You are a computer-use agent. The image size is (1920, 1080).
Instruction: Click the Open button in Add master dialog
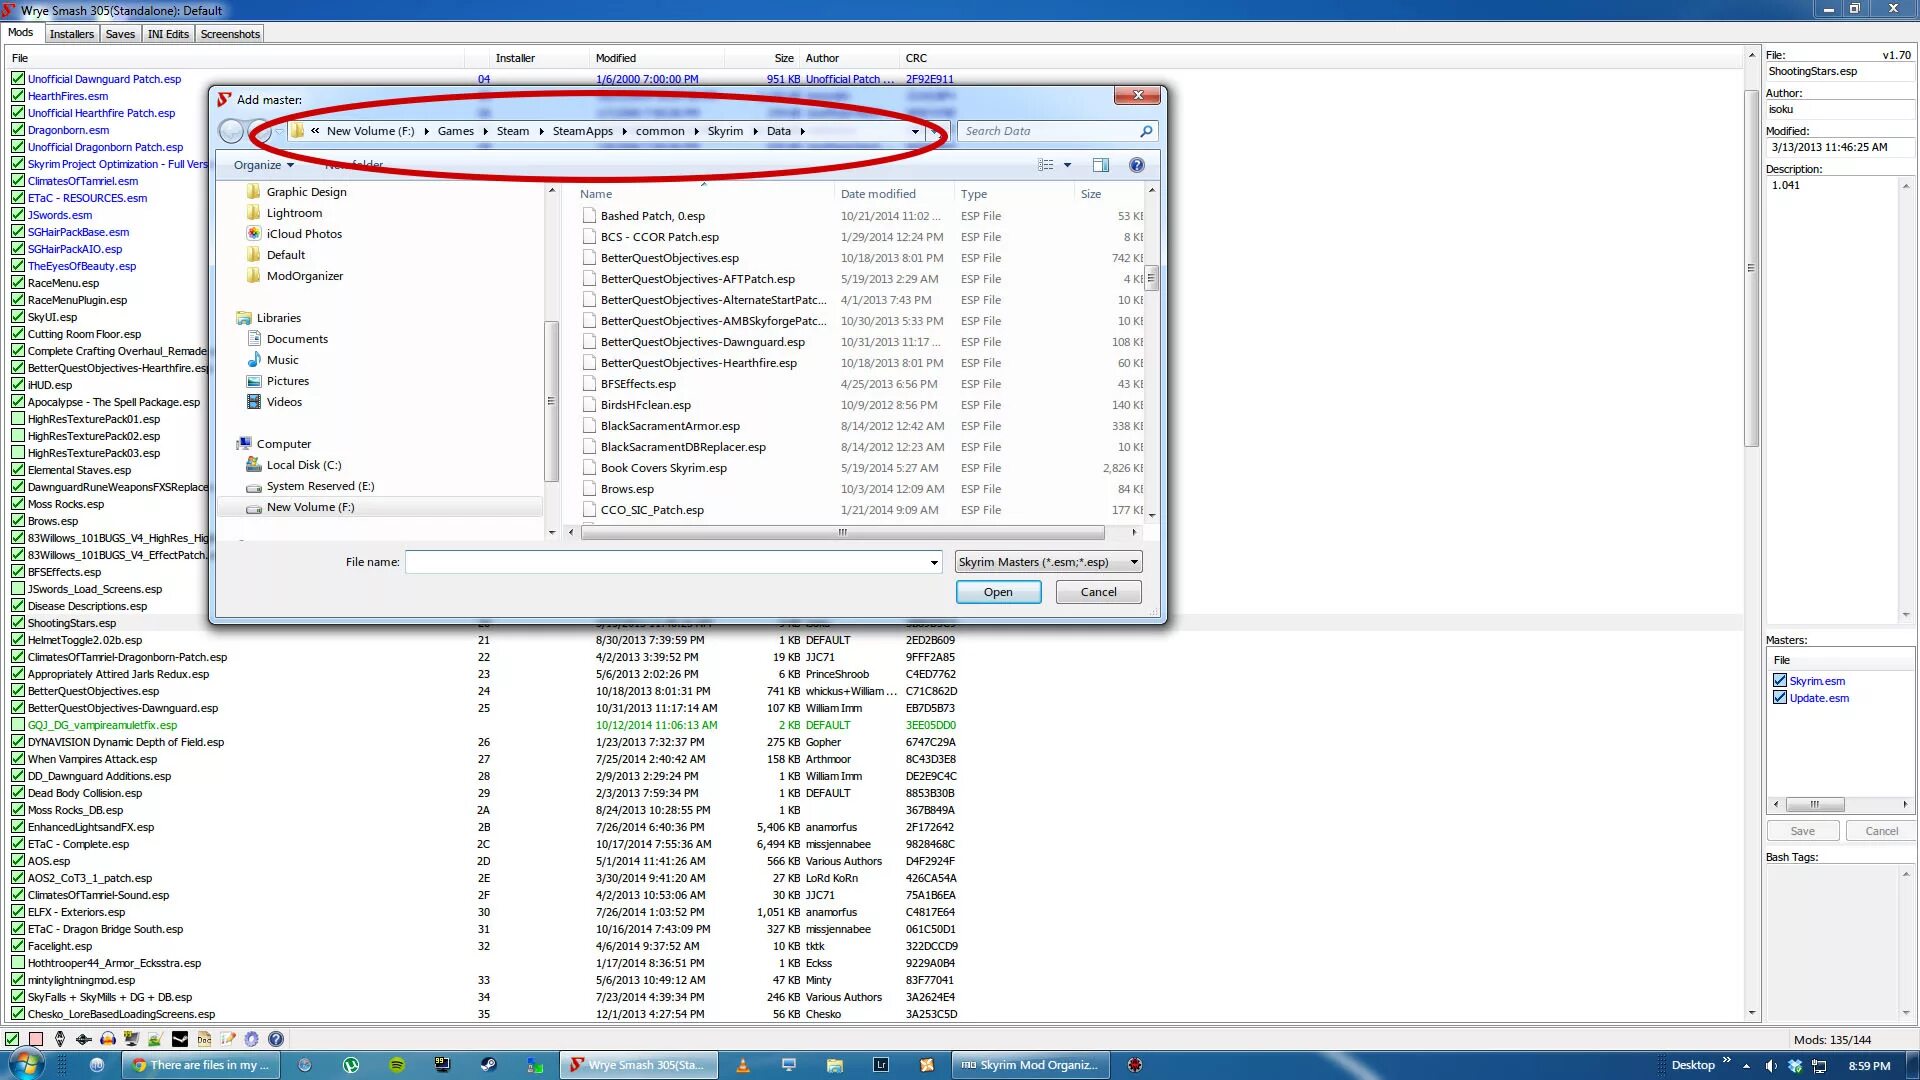[x=997, y=592]
